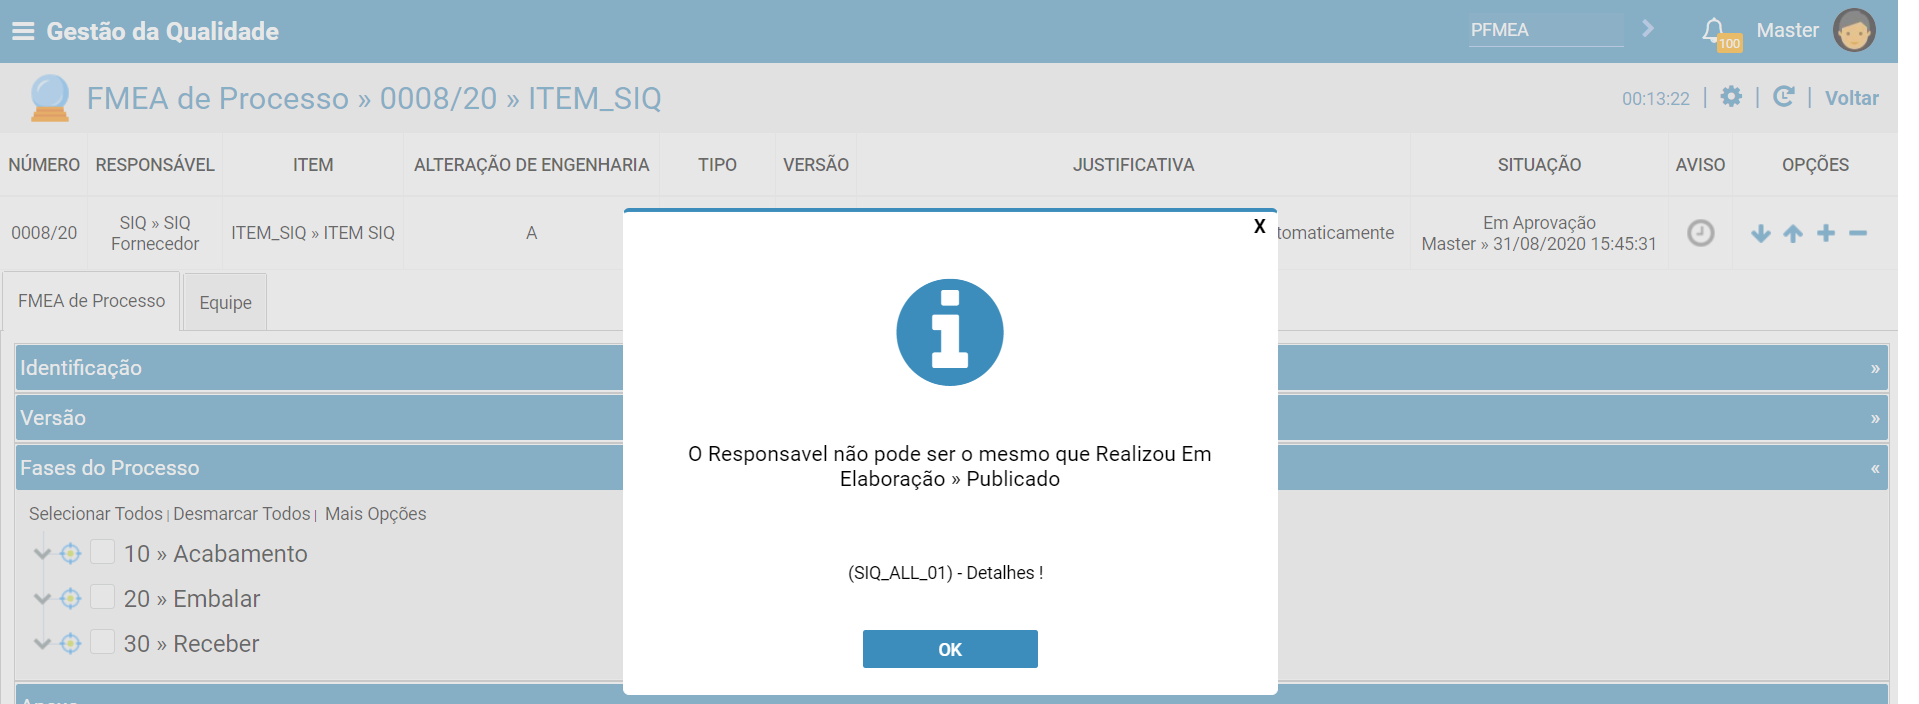Click the 00:13:22 session timer
This screenshot has height=704, width=1919.
click(x=1656, y=99)
